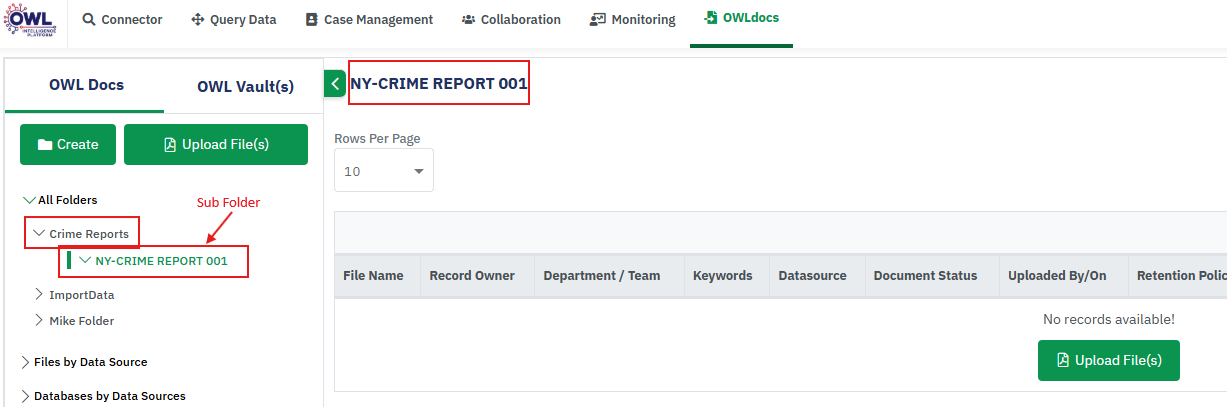The width and height of the screenshot is (1227, 407).
Task: Select the OWL Docs tab
Action: [x=86, y=85]
